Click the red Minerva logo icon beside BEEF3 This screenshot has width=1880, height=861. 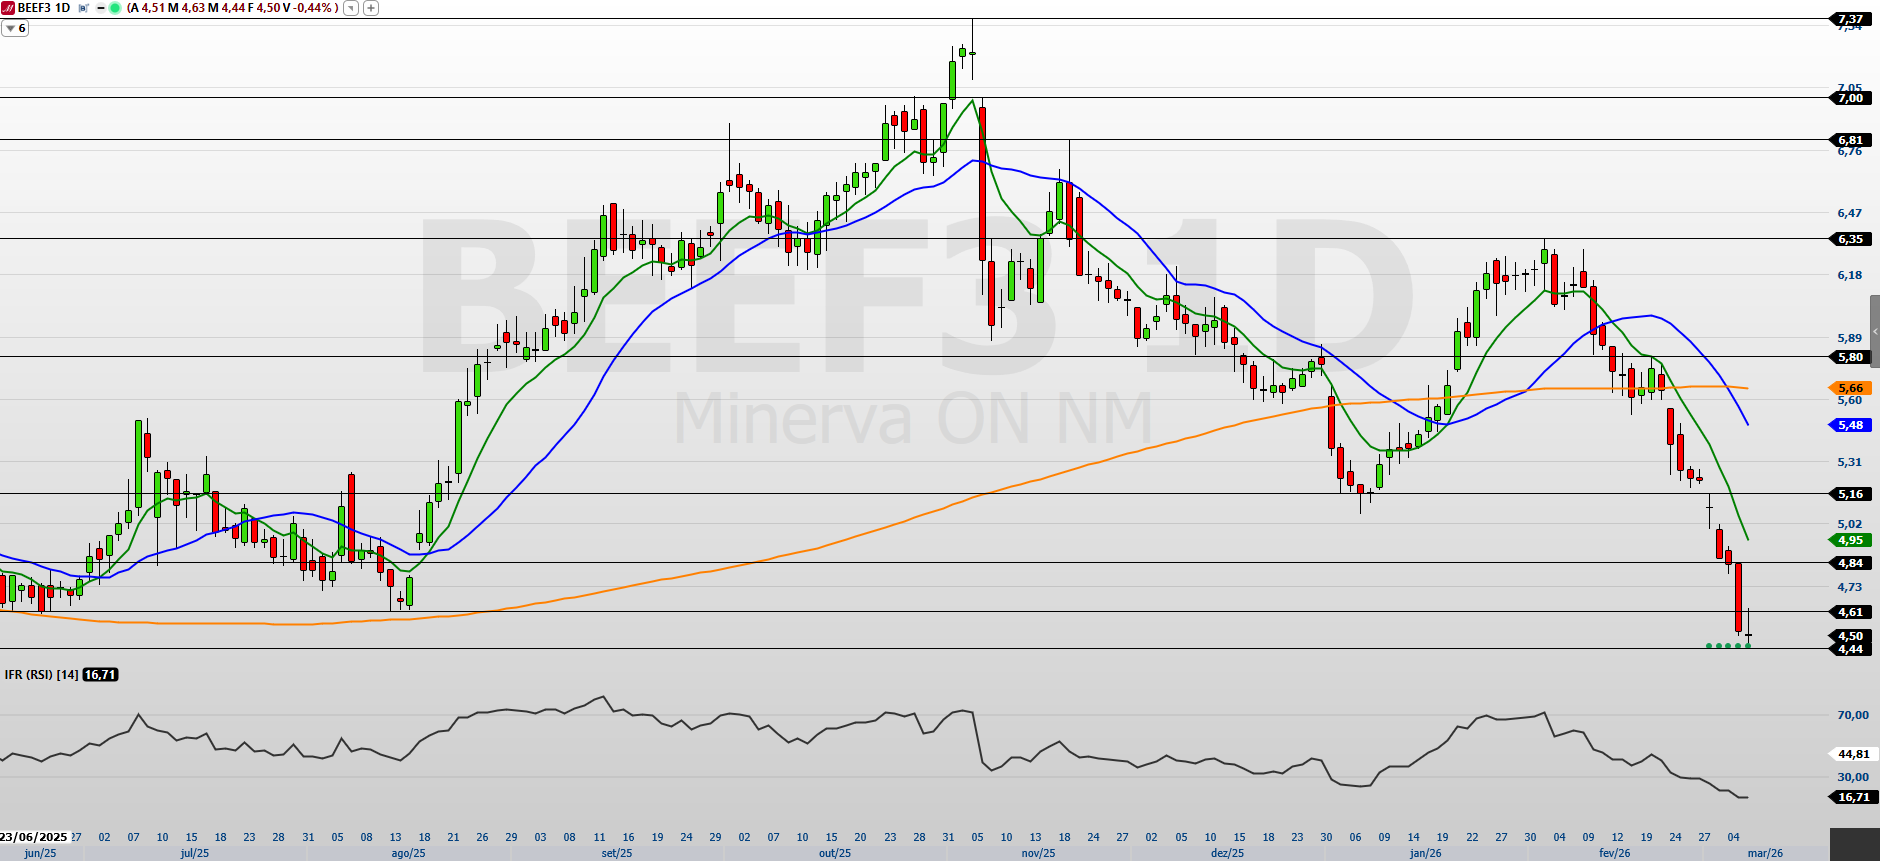(9, 8)
